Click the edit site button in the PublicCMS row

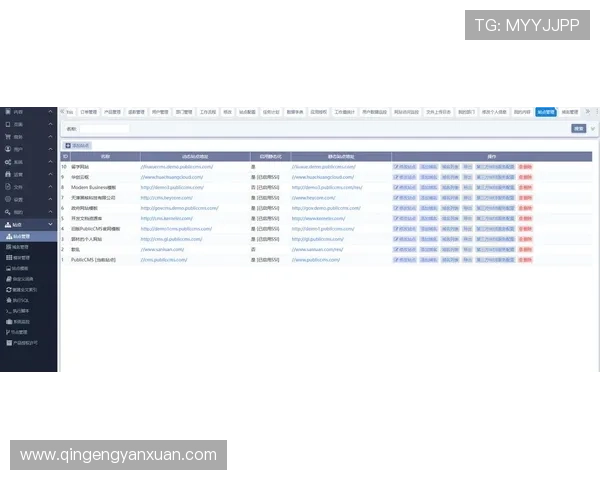(405, 259)
